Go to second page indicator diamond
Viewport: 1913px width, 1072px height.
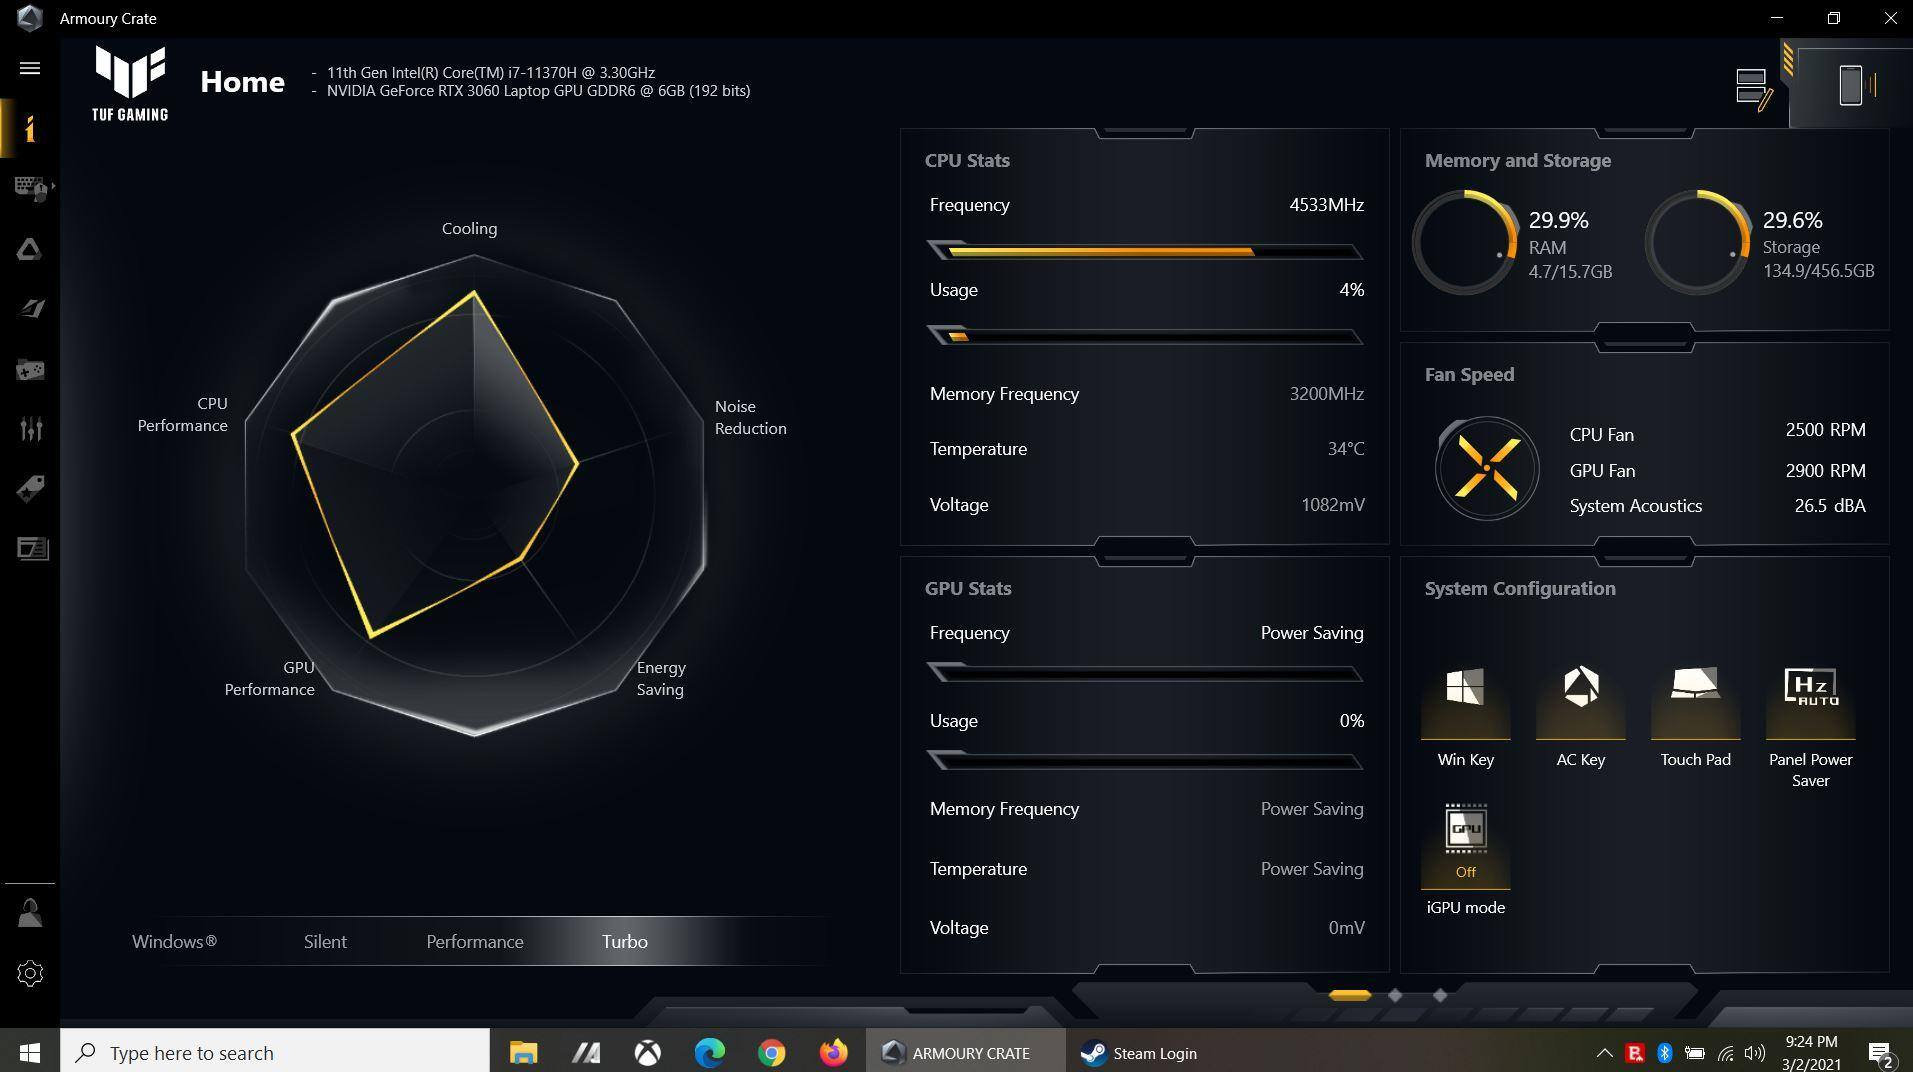[x=1395, y=995]
